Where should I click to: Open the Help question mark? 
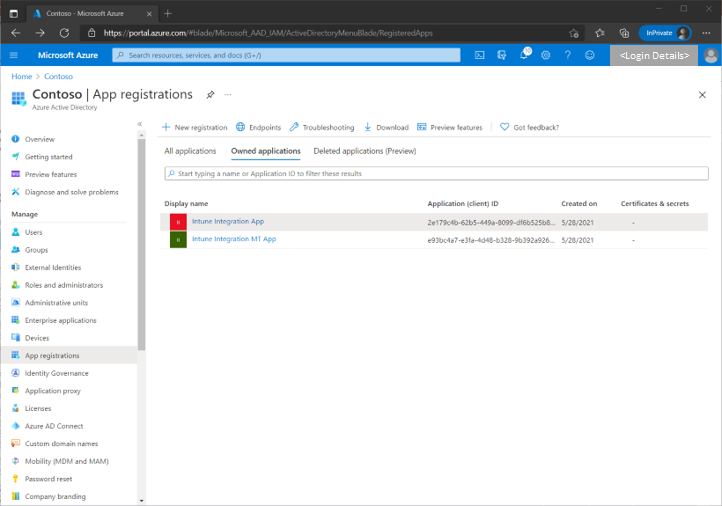pos(568,55)
